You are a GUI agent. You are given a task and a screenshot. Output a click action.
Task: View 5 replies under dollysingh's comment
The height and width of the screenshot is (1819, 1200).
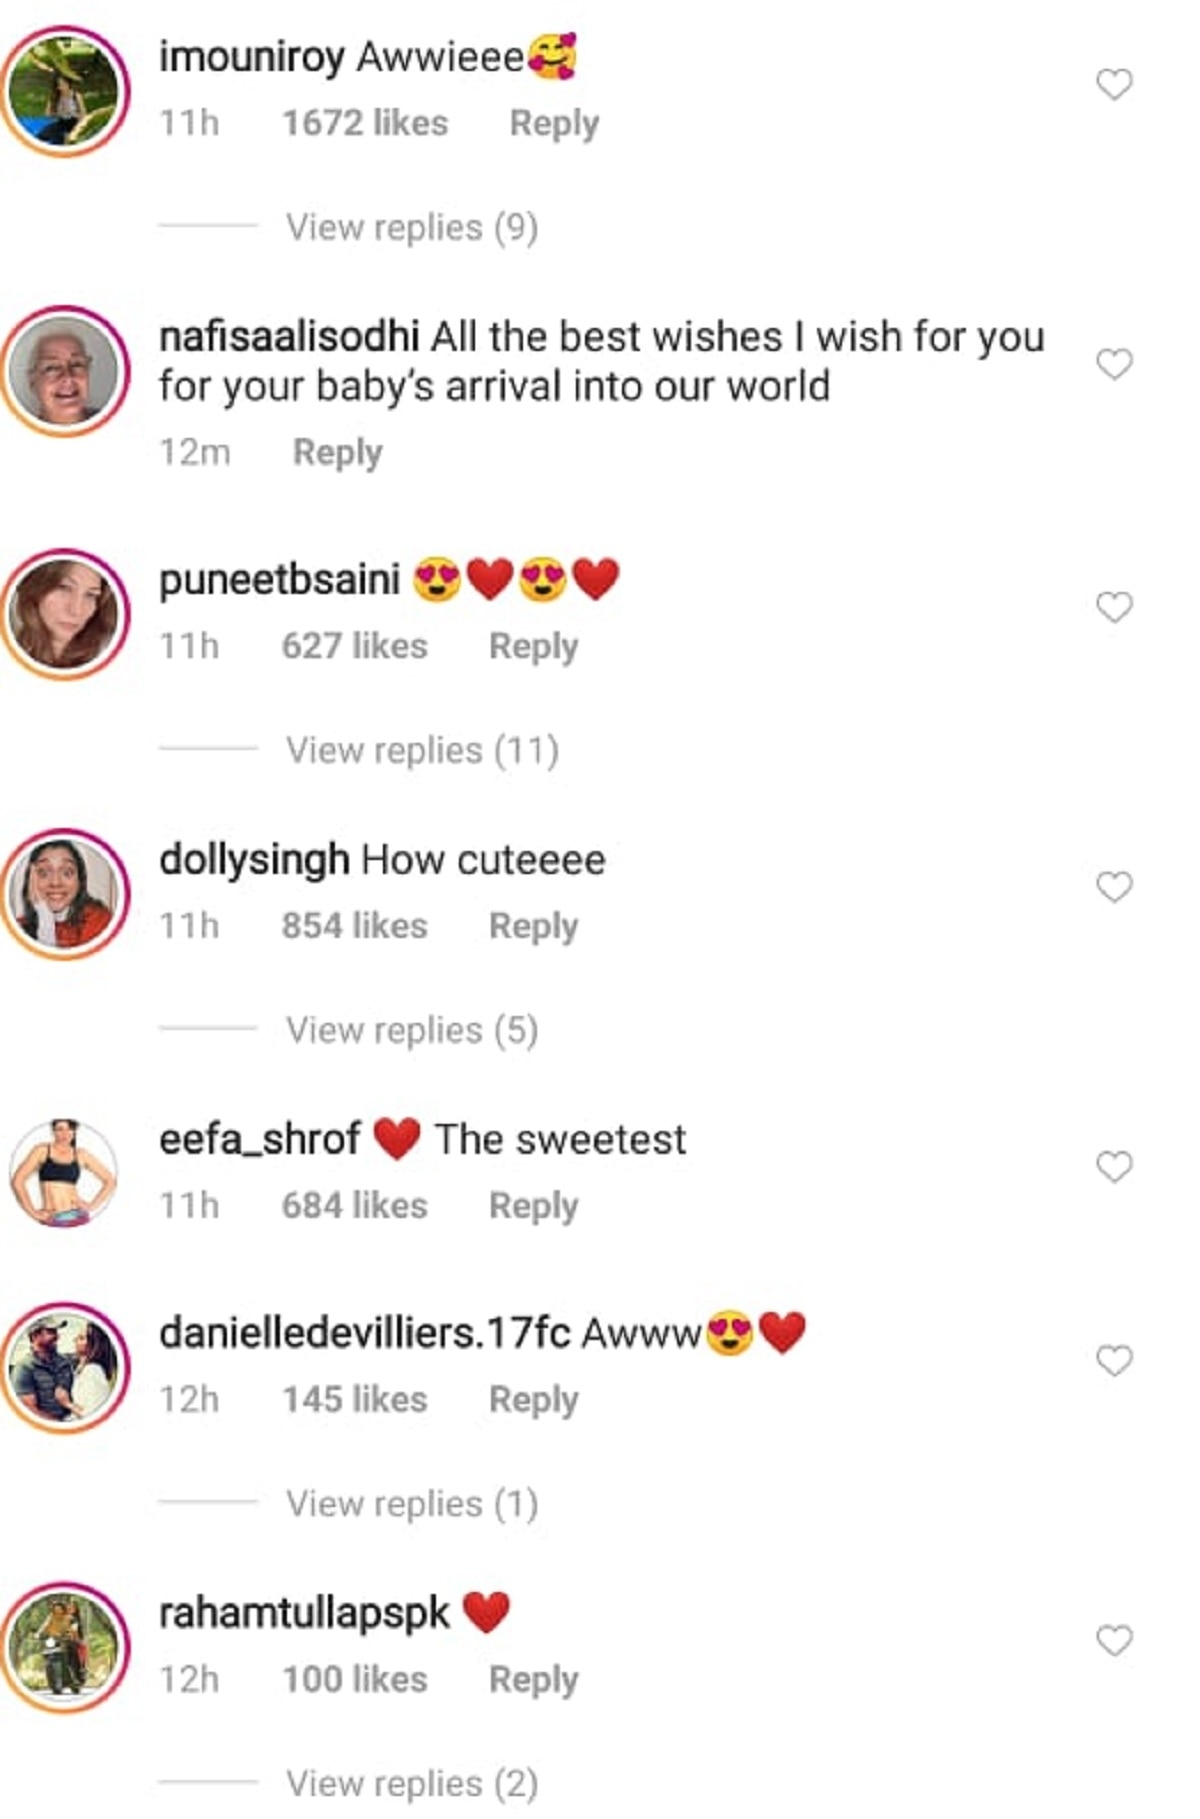[411, 1030]
